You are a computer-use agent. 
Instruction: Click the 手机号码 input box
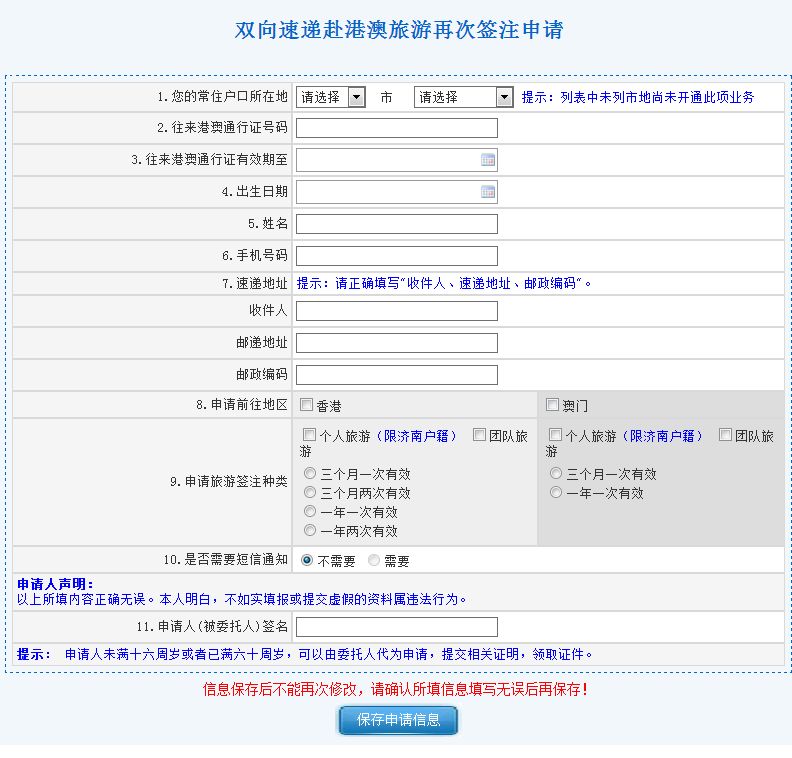click(397, 256)
